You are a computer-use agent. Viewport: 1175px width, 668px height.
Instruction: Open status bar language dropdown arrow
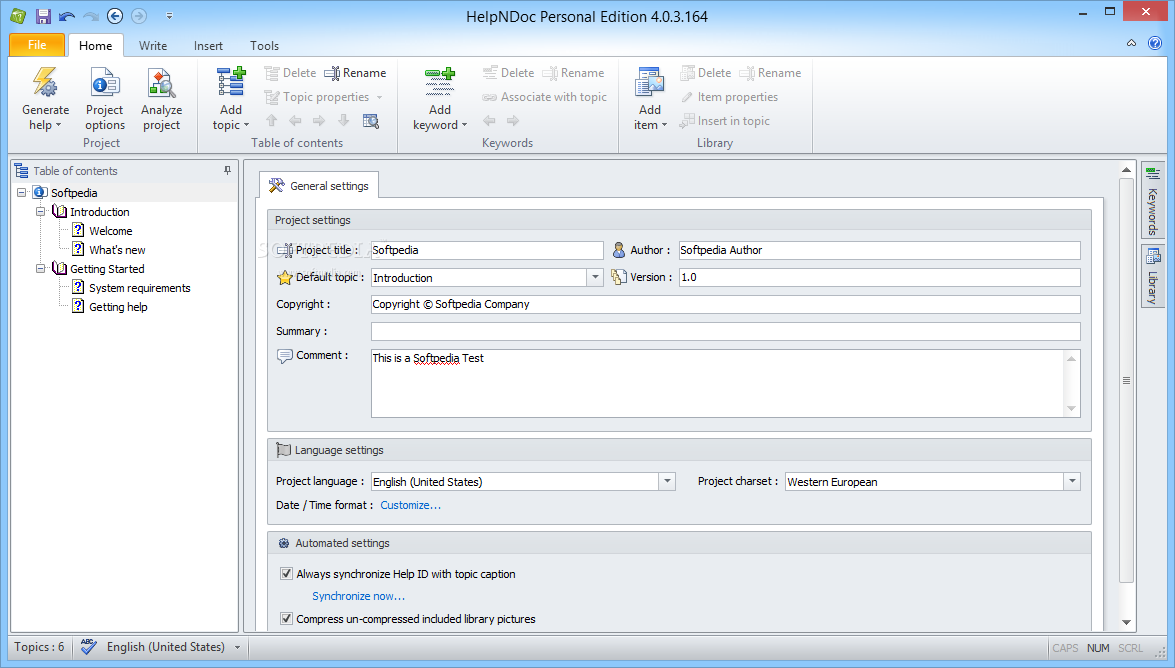[x=238, y=647]
